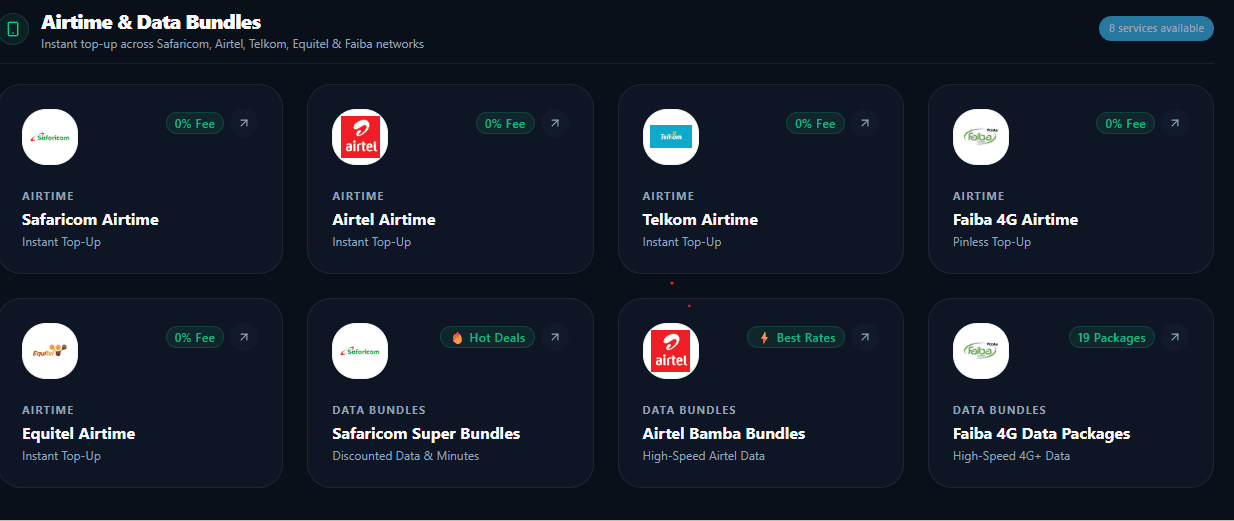Click AIRTIME label above Airtel Airtime
The image size is (1234, 521).
pos(358,196)
